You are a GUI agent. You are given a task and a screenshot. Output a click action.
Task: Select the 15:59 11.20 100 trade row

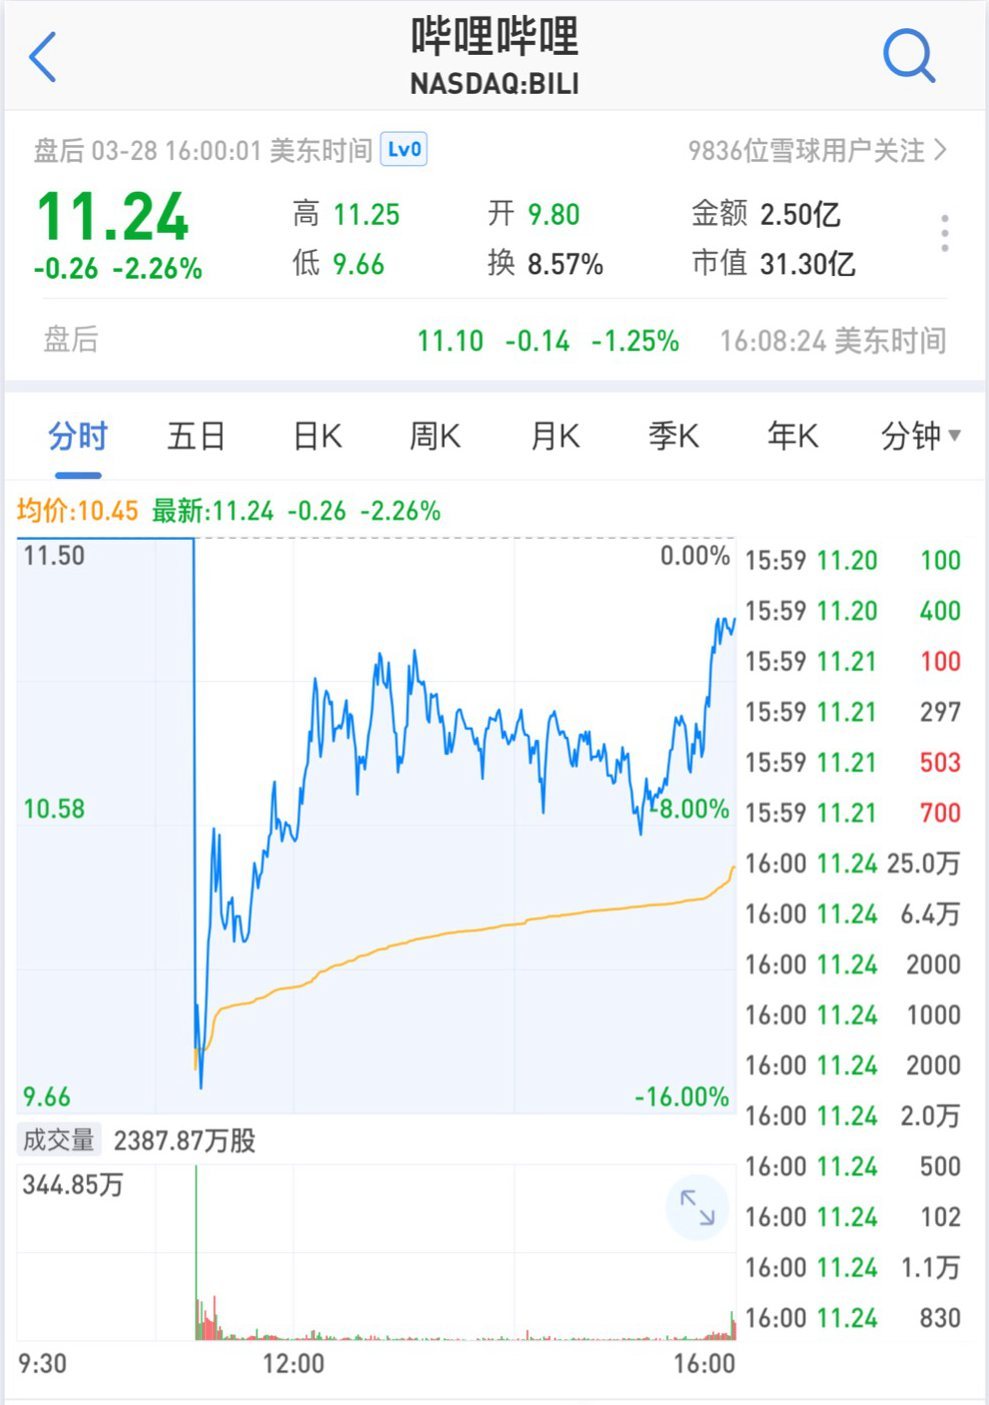[x=853, y=560]
